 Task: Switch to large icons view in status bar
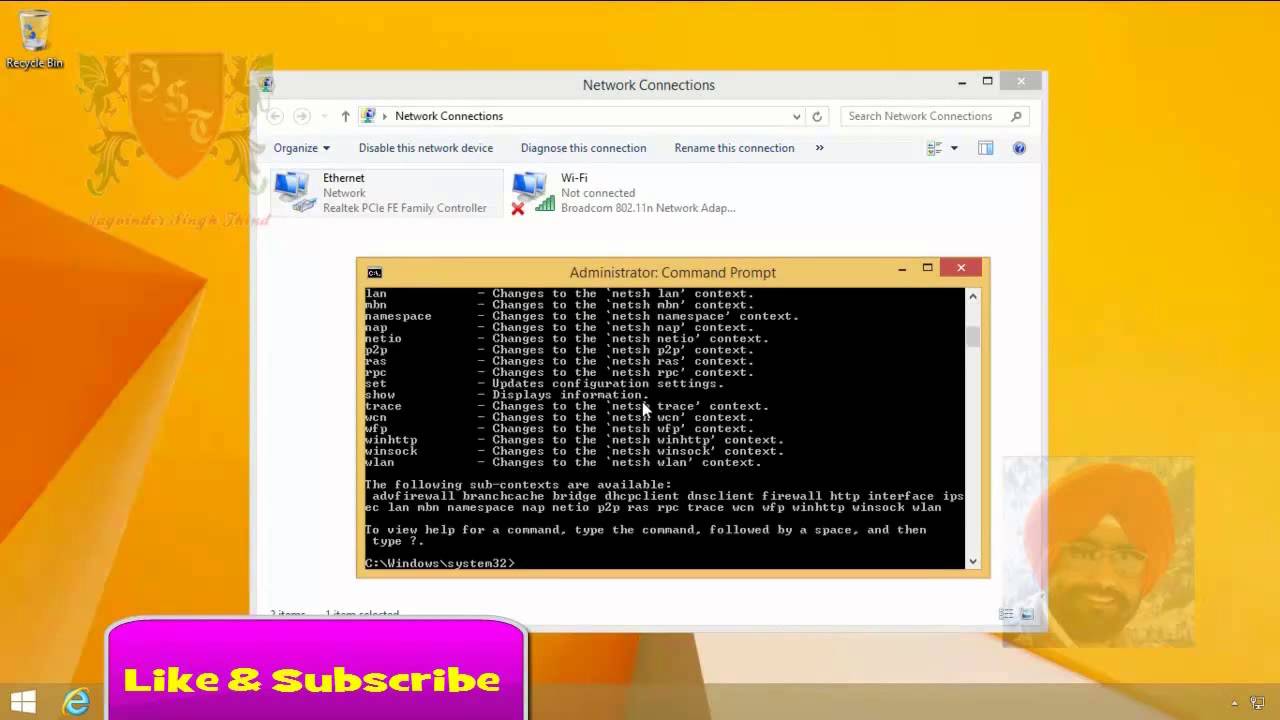1027,614
